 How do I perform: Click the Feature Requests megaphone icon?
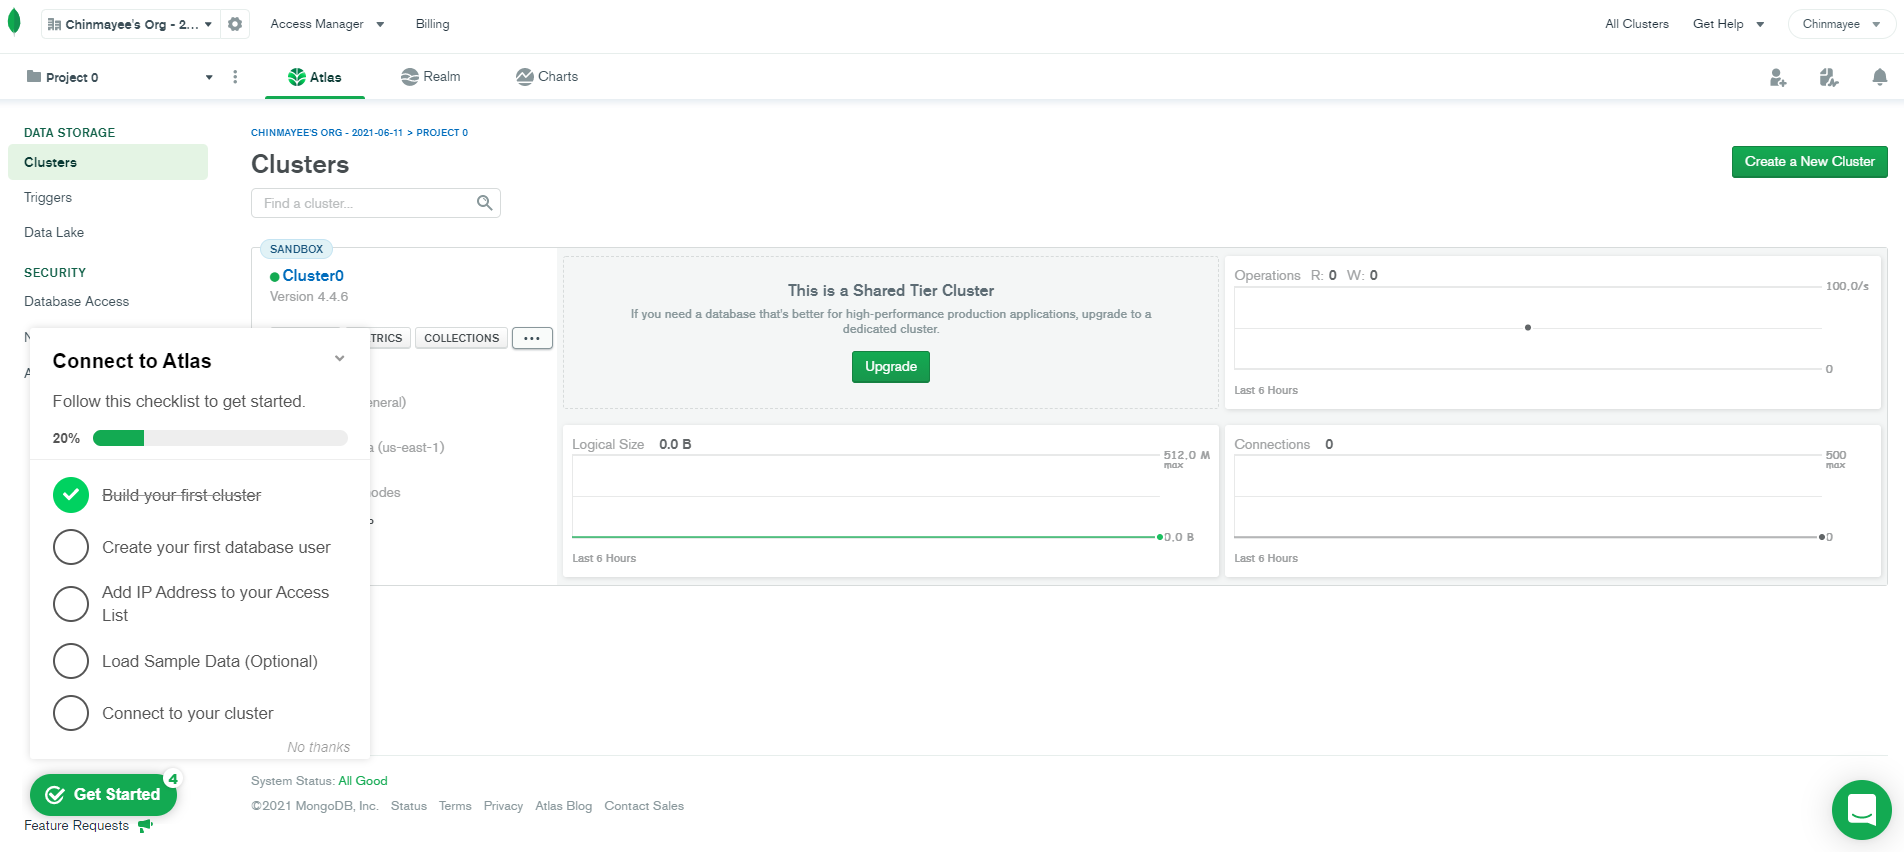tap(145, 826)
